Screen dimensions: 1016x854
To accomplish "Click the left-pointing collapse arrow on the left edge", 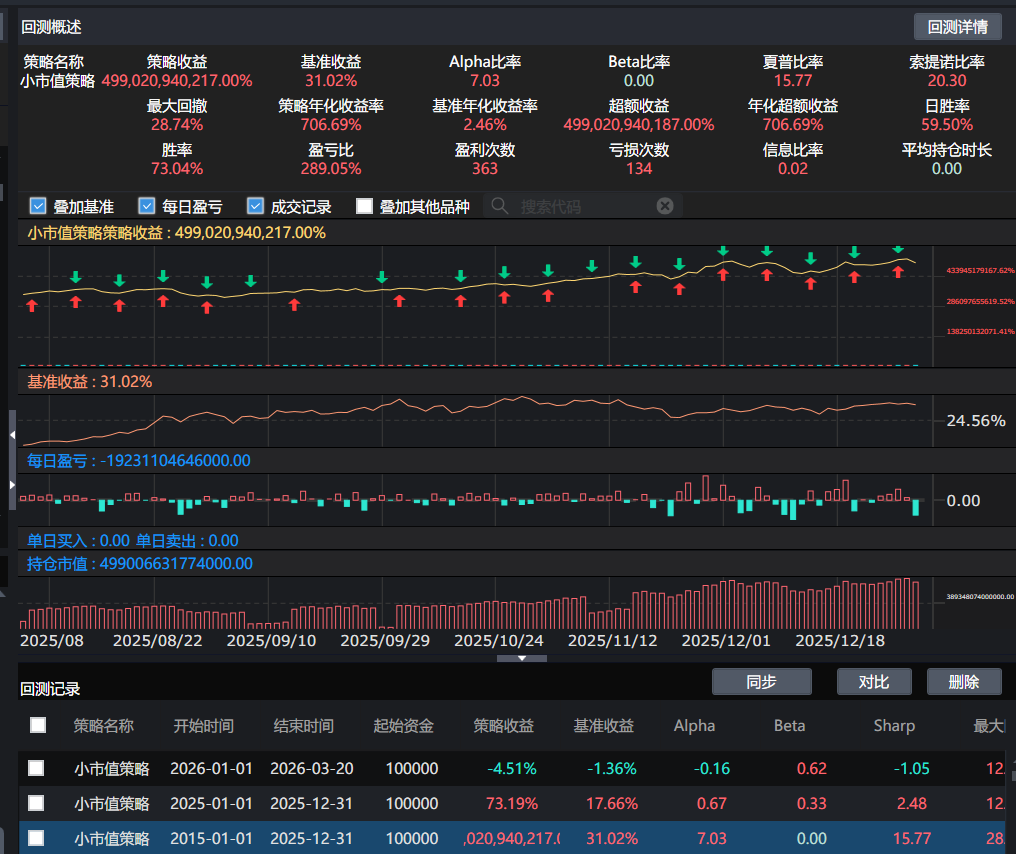I will (12, 435).
